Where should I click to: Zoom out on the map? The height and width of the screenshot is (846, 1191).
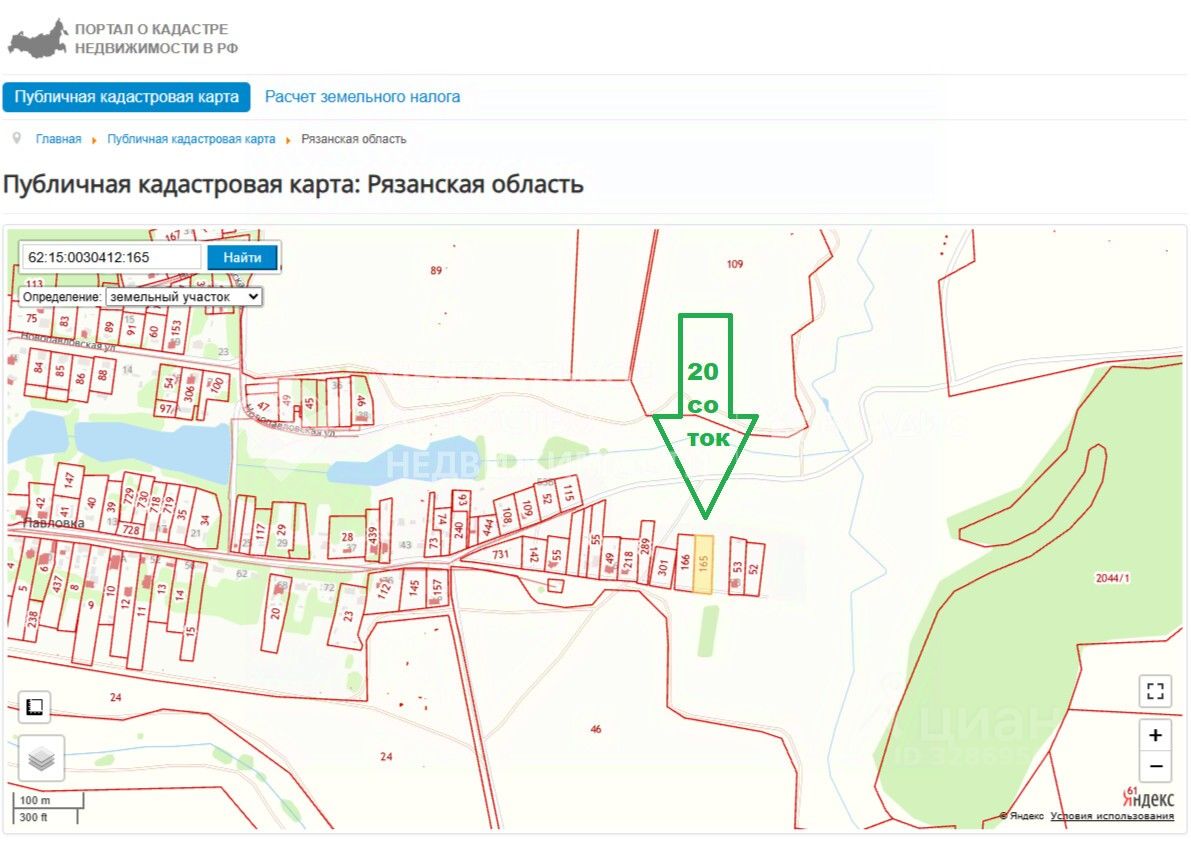pyautogui.click(x=1155, y=766)
